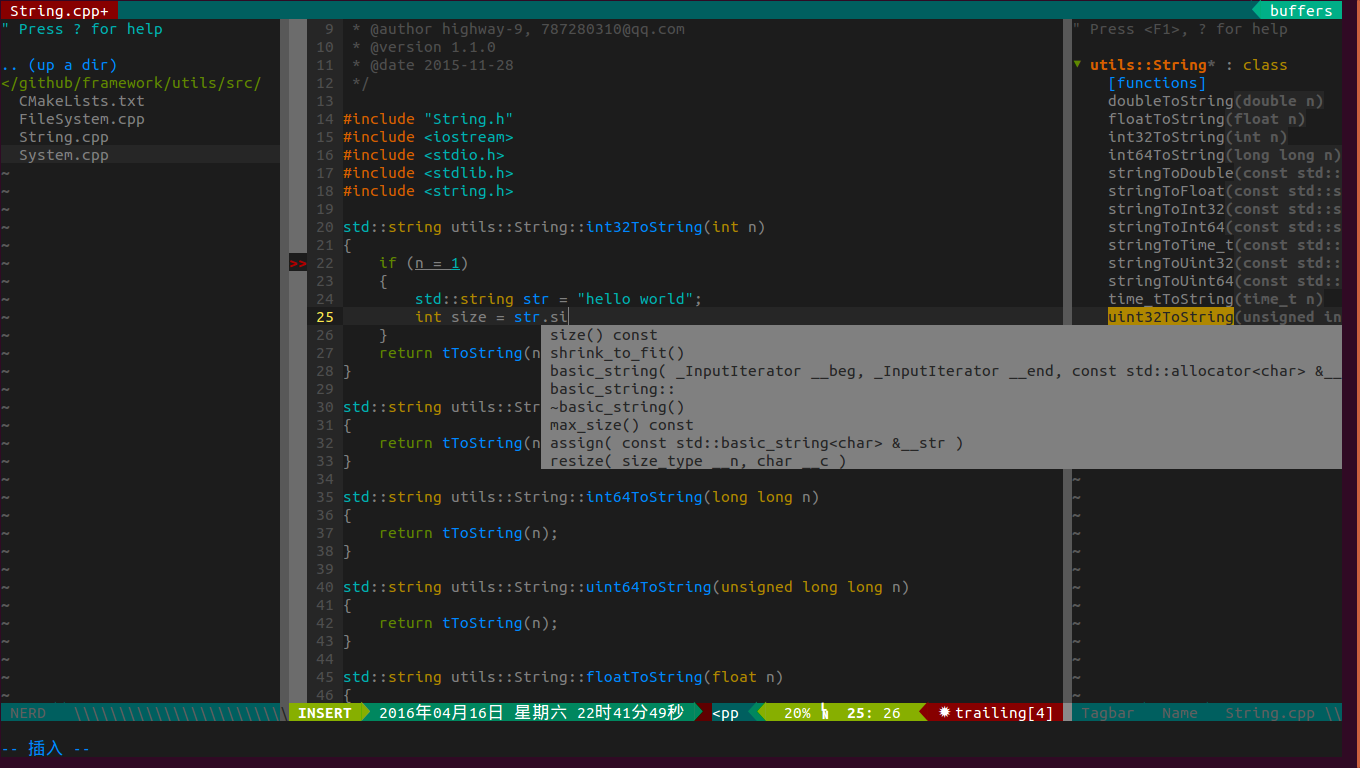Select max_size() const completion entry
The width and height of the screenshot is (1360, 768).
pyautogui.click(x=621, y=425)
